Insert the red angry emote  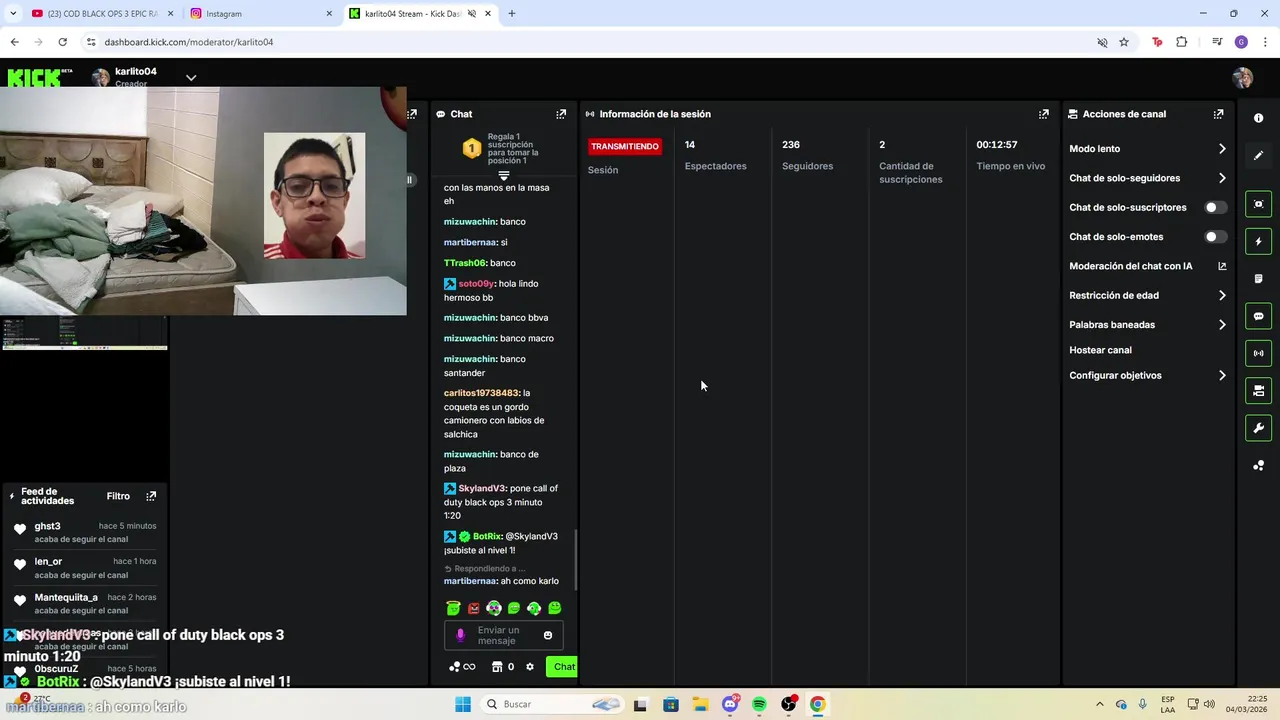[x=473, y=608]
